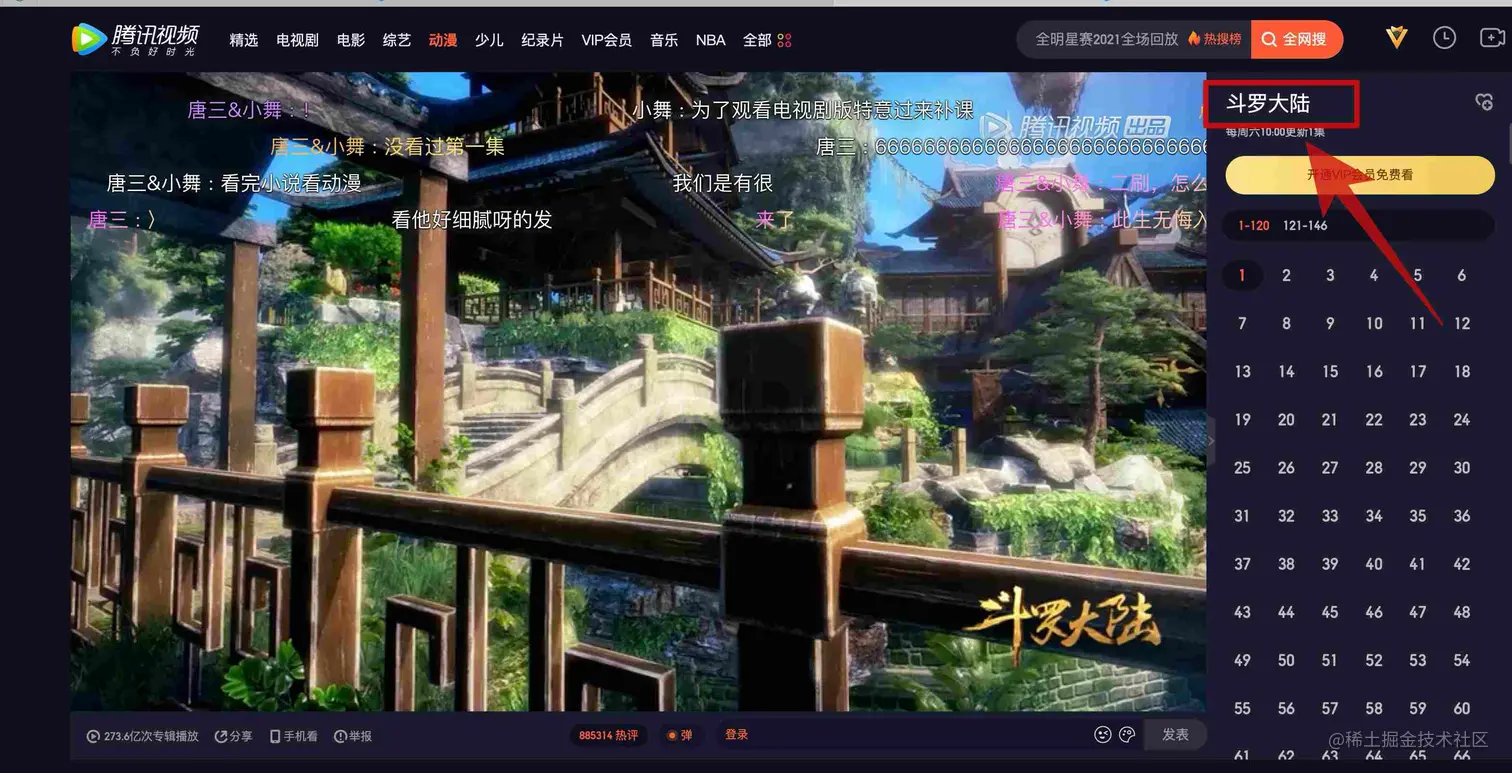Select episode 12 in episode grid

[1462, 323]
